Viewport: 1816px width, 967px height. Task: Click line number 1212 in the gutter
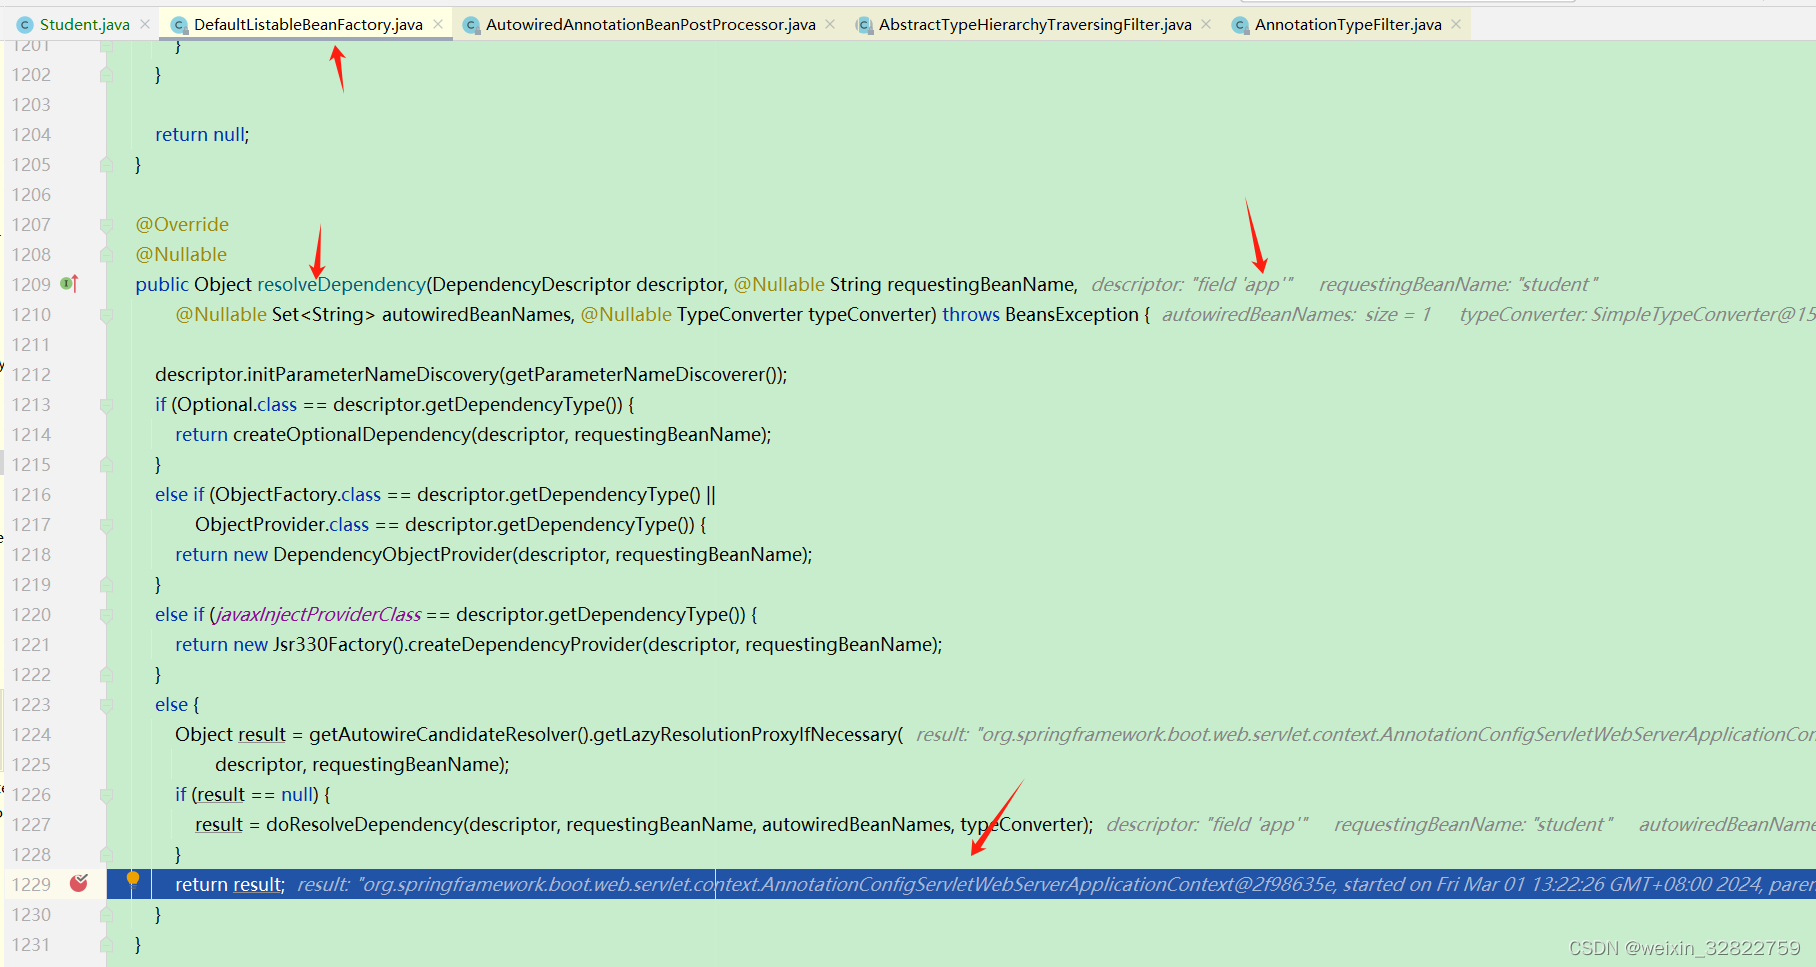click(31, 374)
